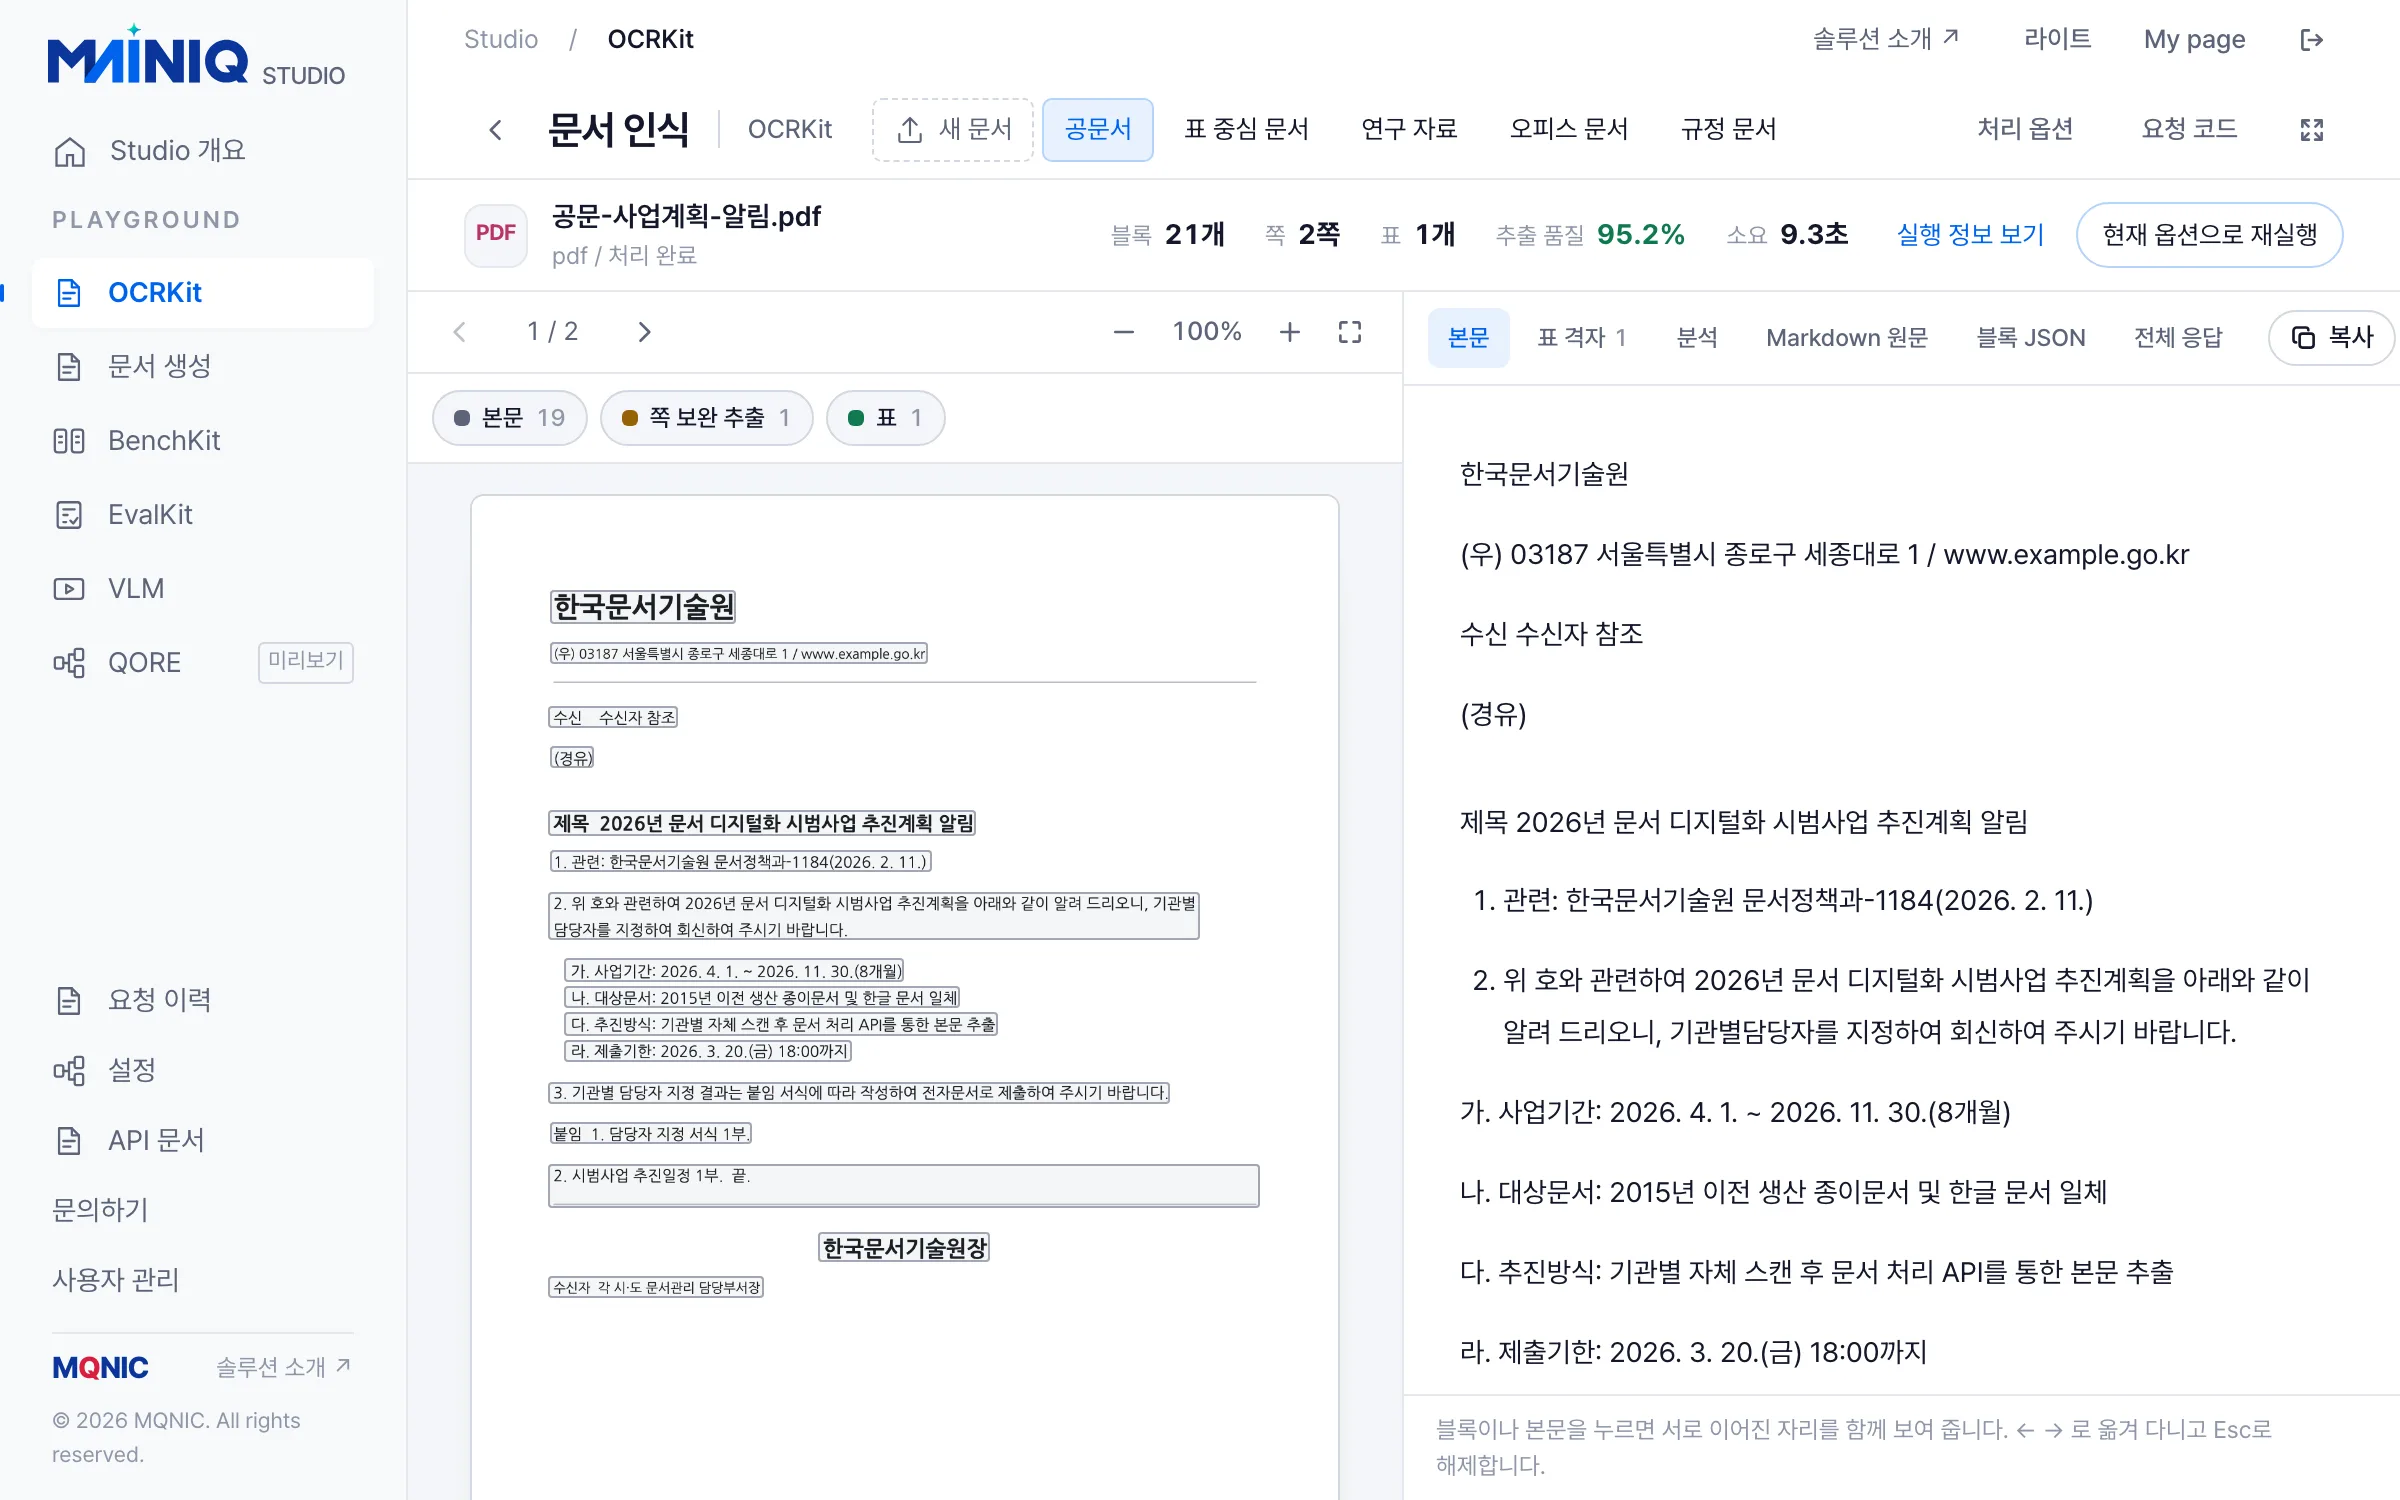Click the fit-to-view icon next to zoom
This screenshot has width=2400, height=1500.
tap(1350, 332)
